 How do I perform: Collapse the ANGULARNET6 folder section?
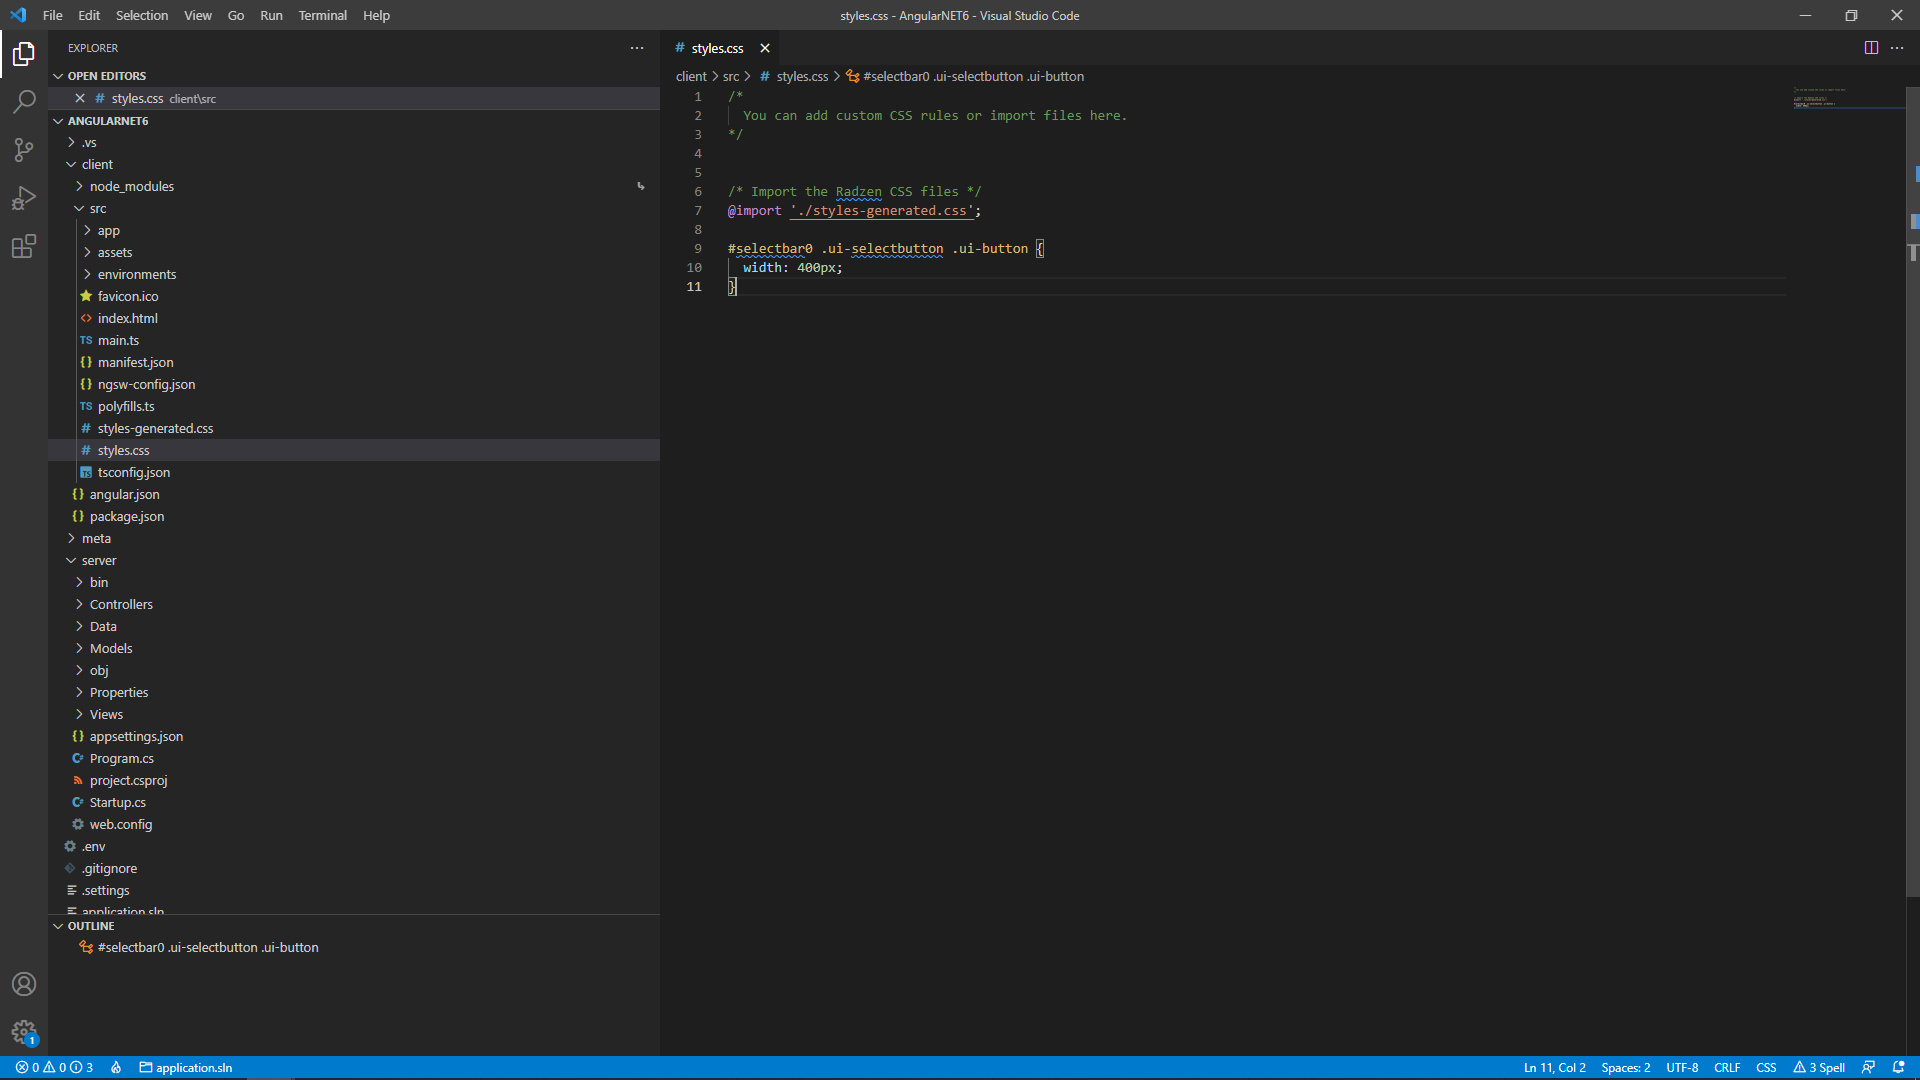354,121
